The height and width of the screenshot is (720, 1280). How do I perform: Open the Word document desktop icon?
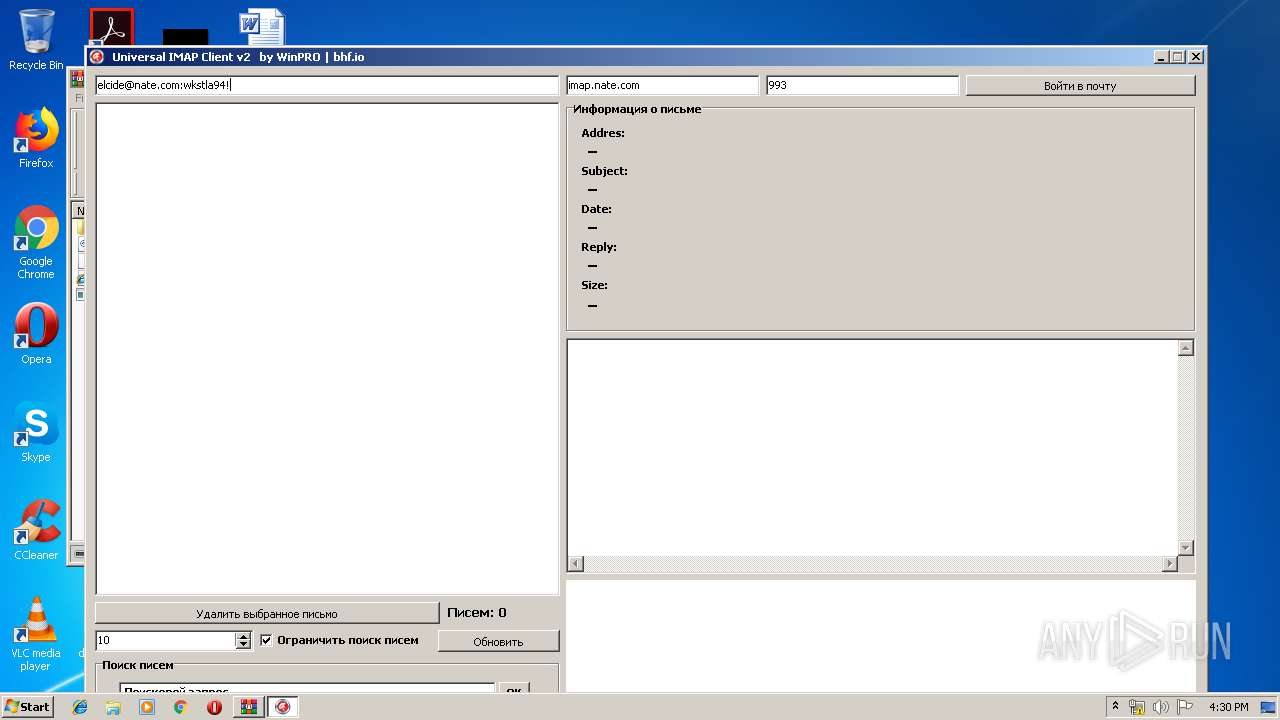click(262, 27)
